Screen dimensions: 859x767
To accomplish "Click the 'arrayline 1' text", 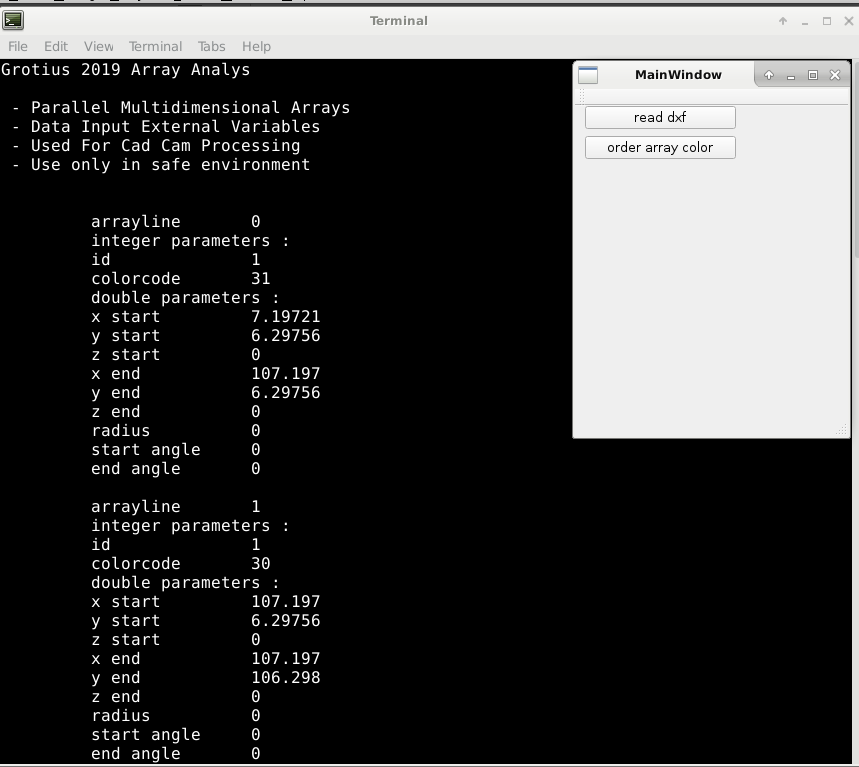I will point(175,507).
